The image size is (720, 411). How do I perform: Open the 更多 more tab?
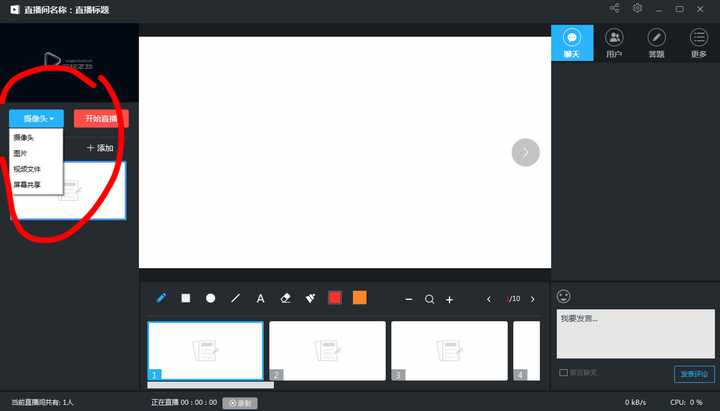coord(699,43)
